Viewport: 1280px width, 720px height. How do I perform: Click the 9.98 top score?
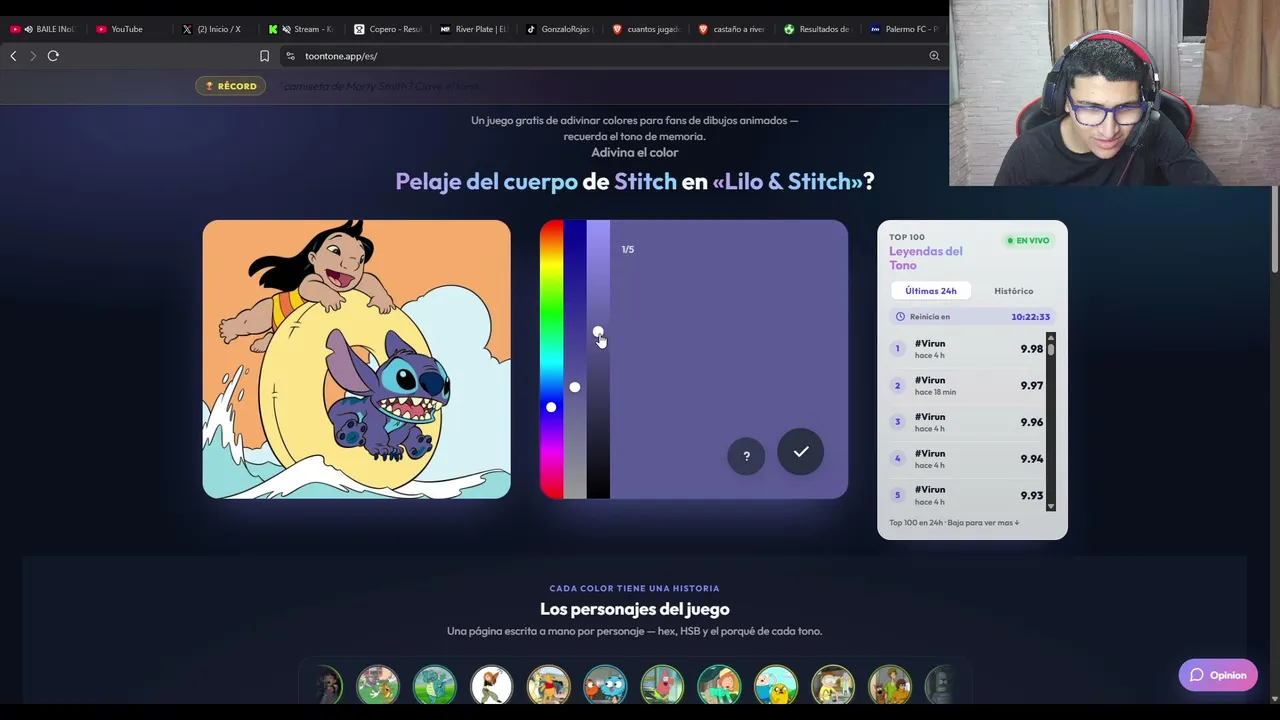pyautogui.click(x=1032, y=349)
